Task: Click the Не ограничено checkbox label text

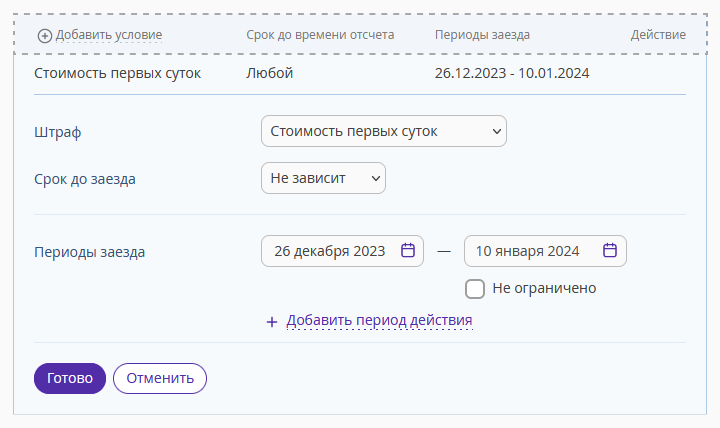Action: [544, 288]
